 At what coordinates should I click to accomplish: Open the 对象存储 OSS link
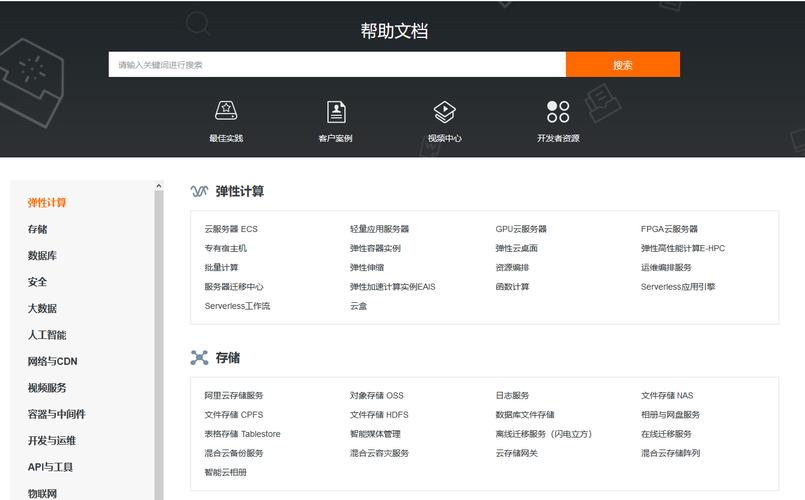pos(377,396)
